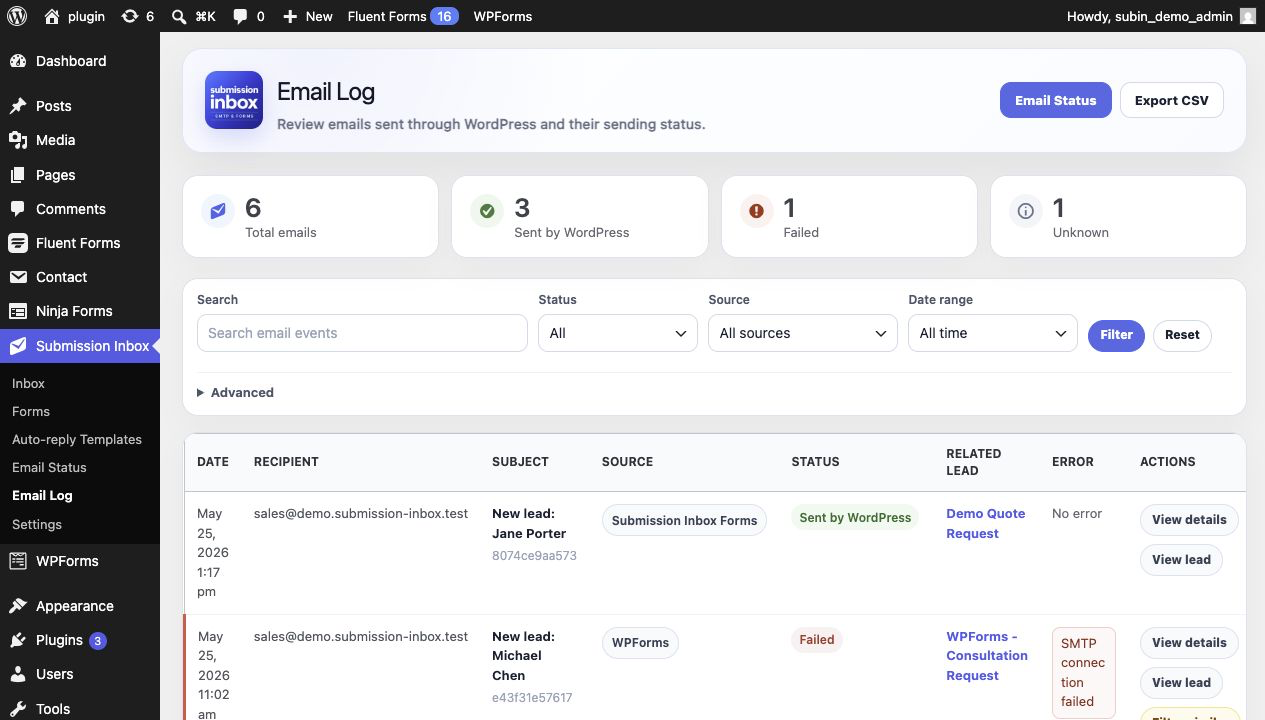Open the Status dropdown set to All
This screenshot has width=1265, height=720.
point(618,333)
